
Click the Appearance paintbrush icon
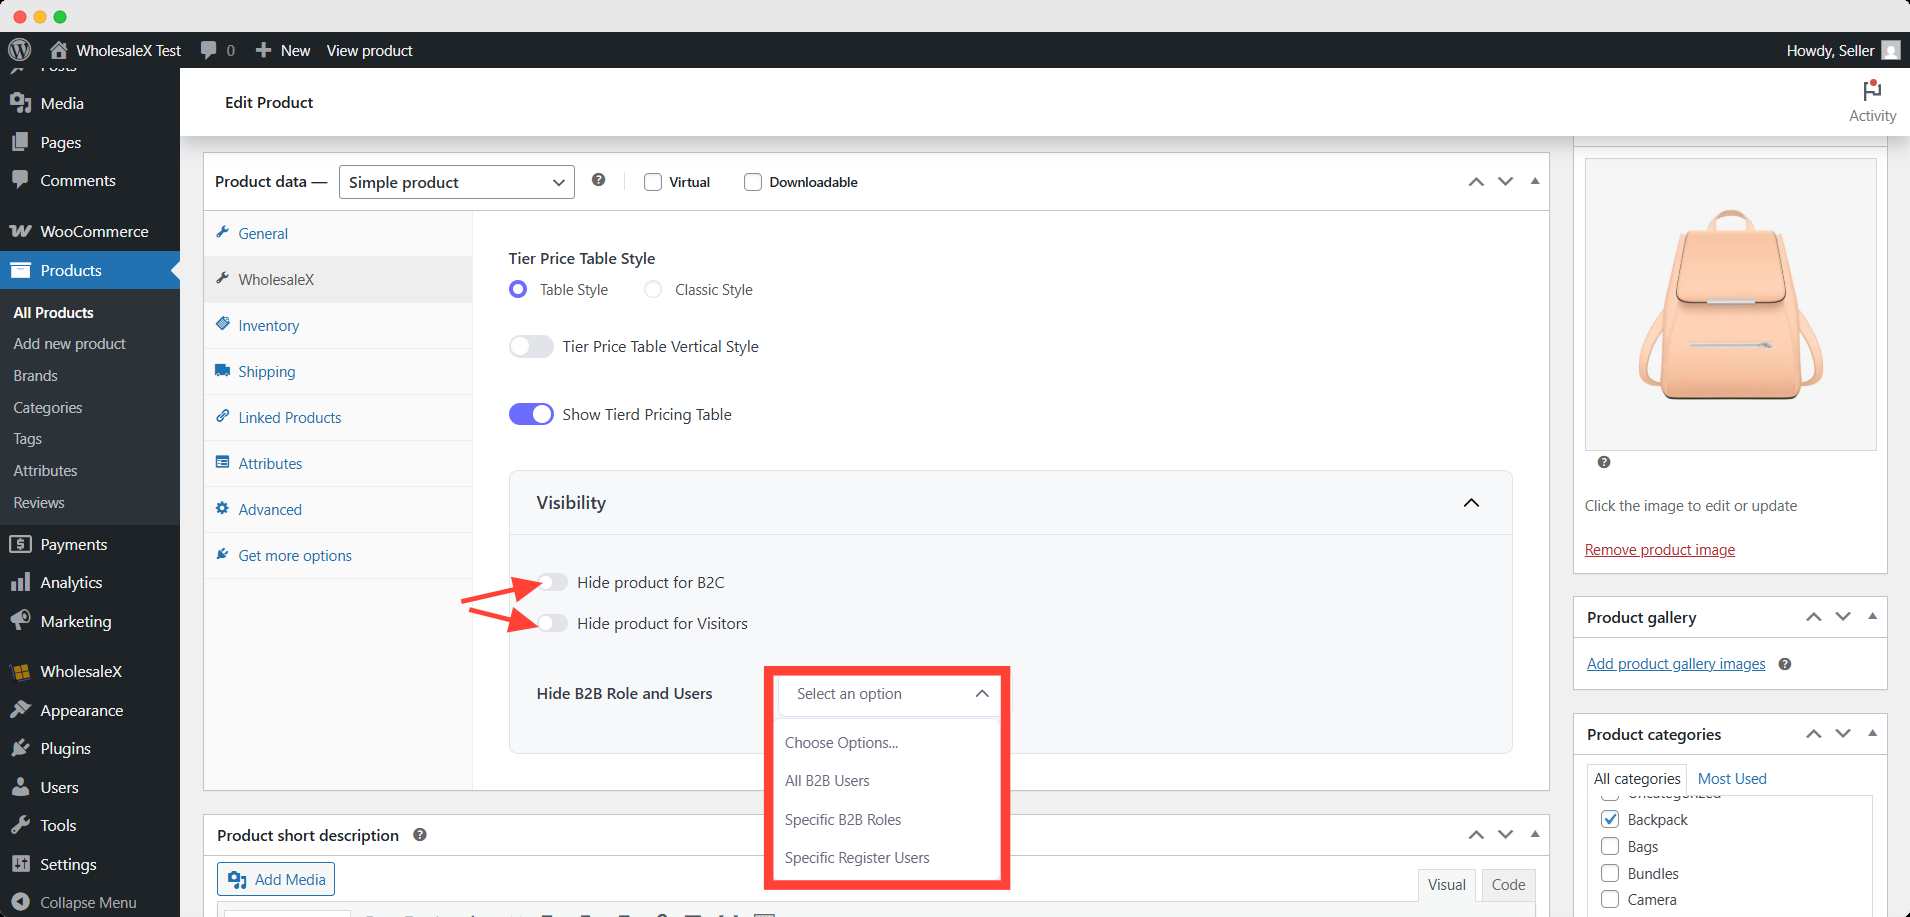pos(20,710)
